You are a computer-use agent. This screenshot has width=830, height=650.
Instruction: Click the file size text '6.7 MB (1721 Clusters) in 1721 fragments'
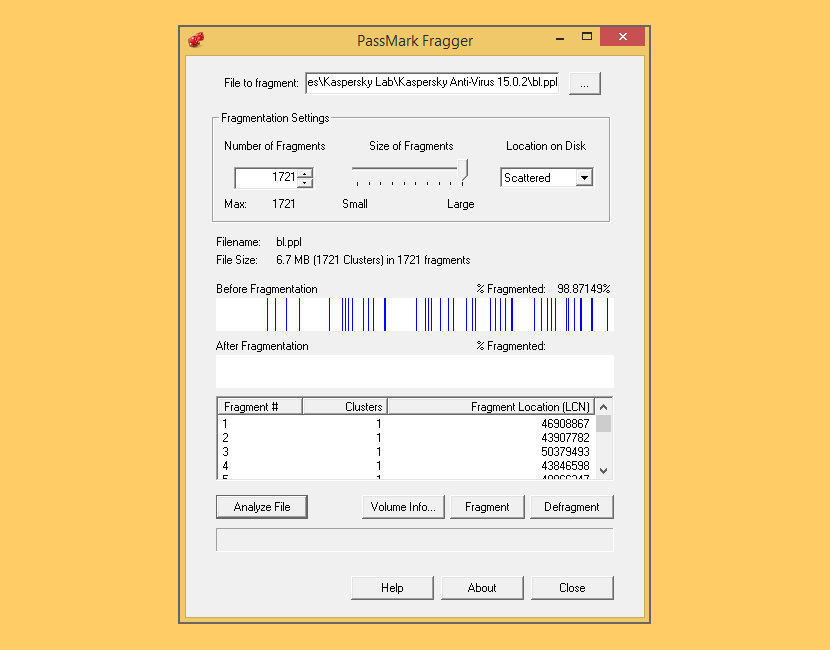pos(373,260)
